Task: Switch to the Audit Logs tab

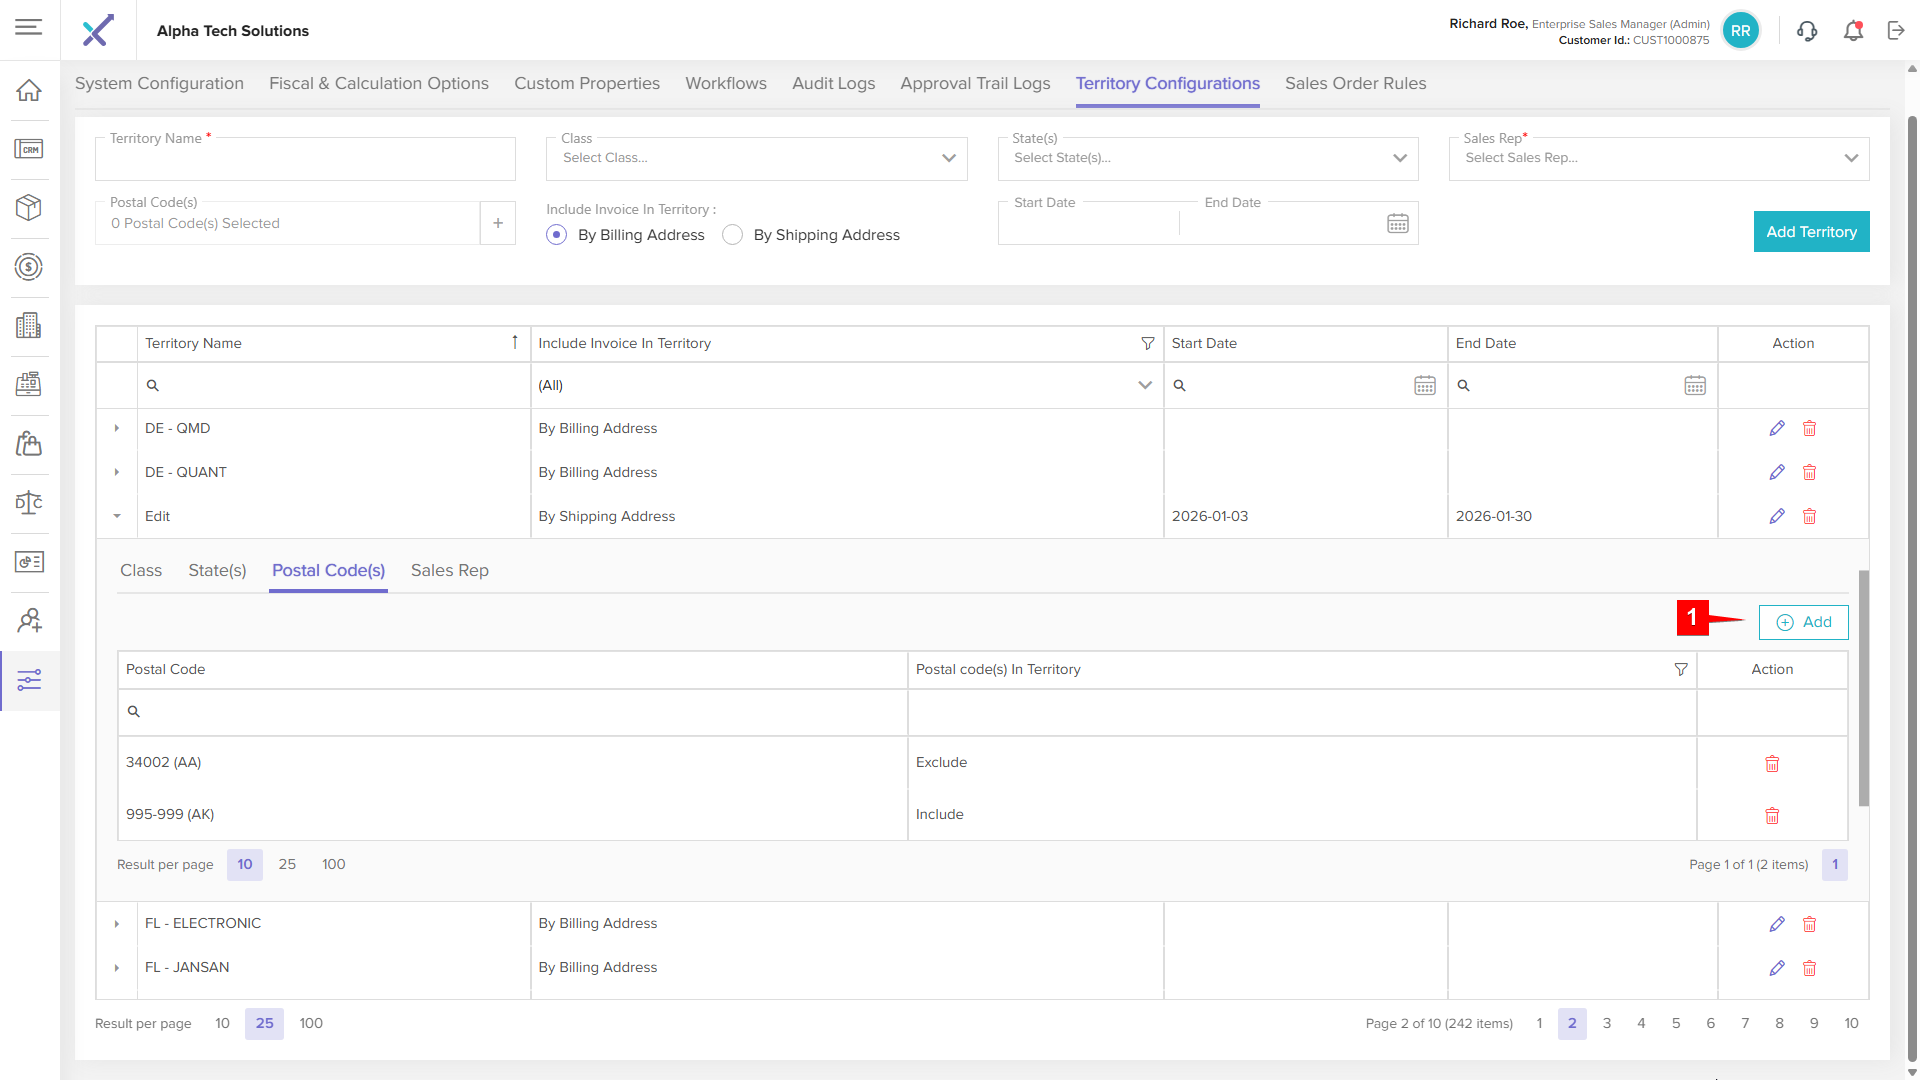Action: tap(833, 83)
